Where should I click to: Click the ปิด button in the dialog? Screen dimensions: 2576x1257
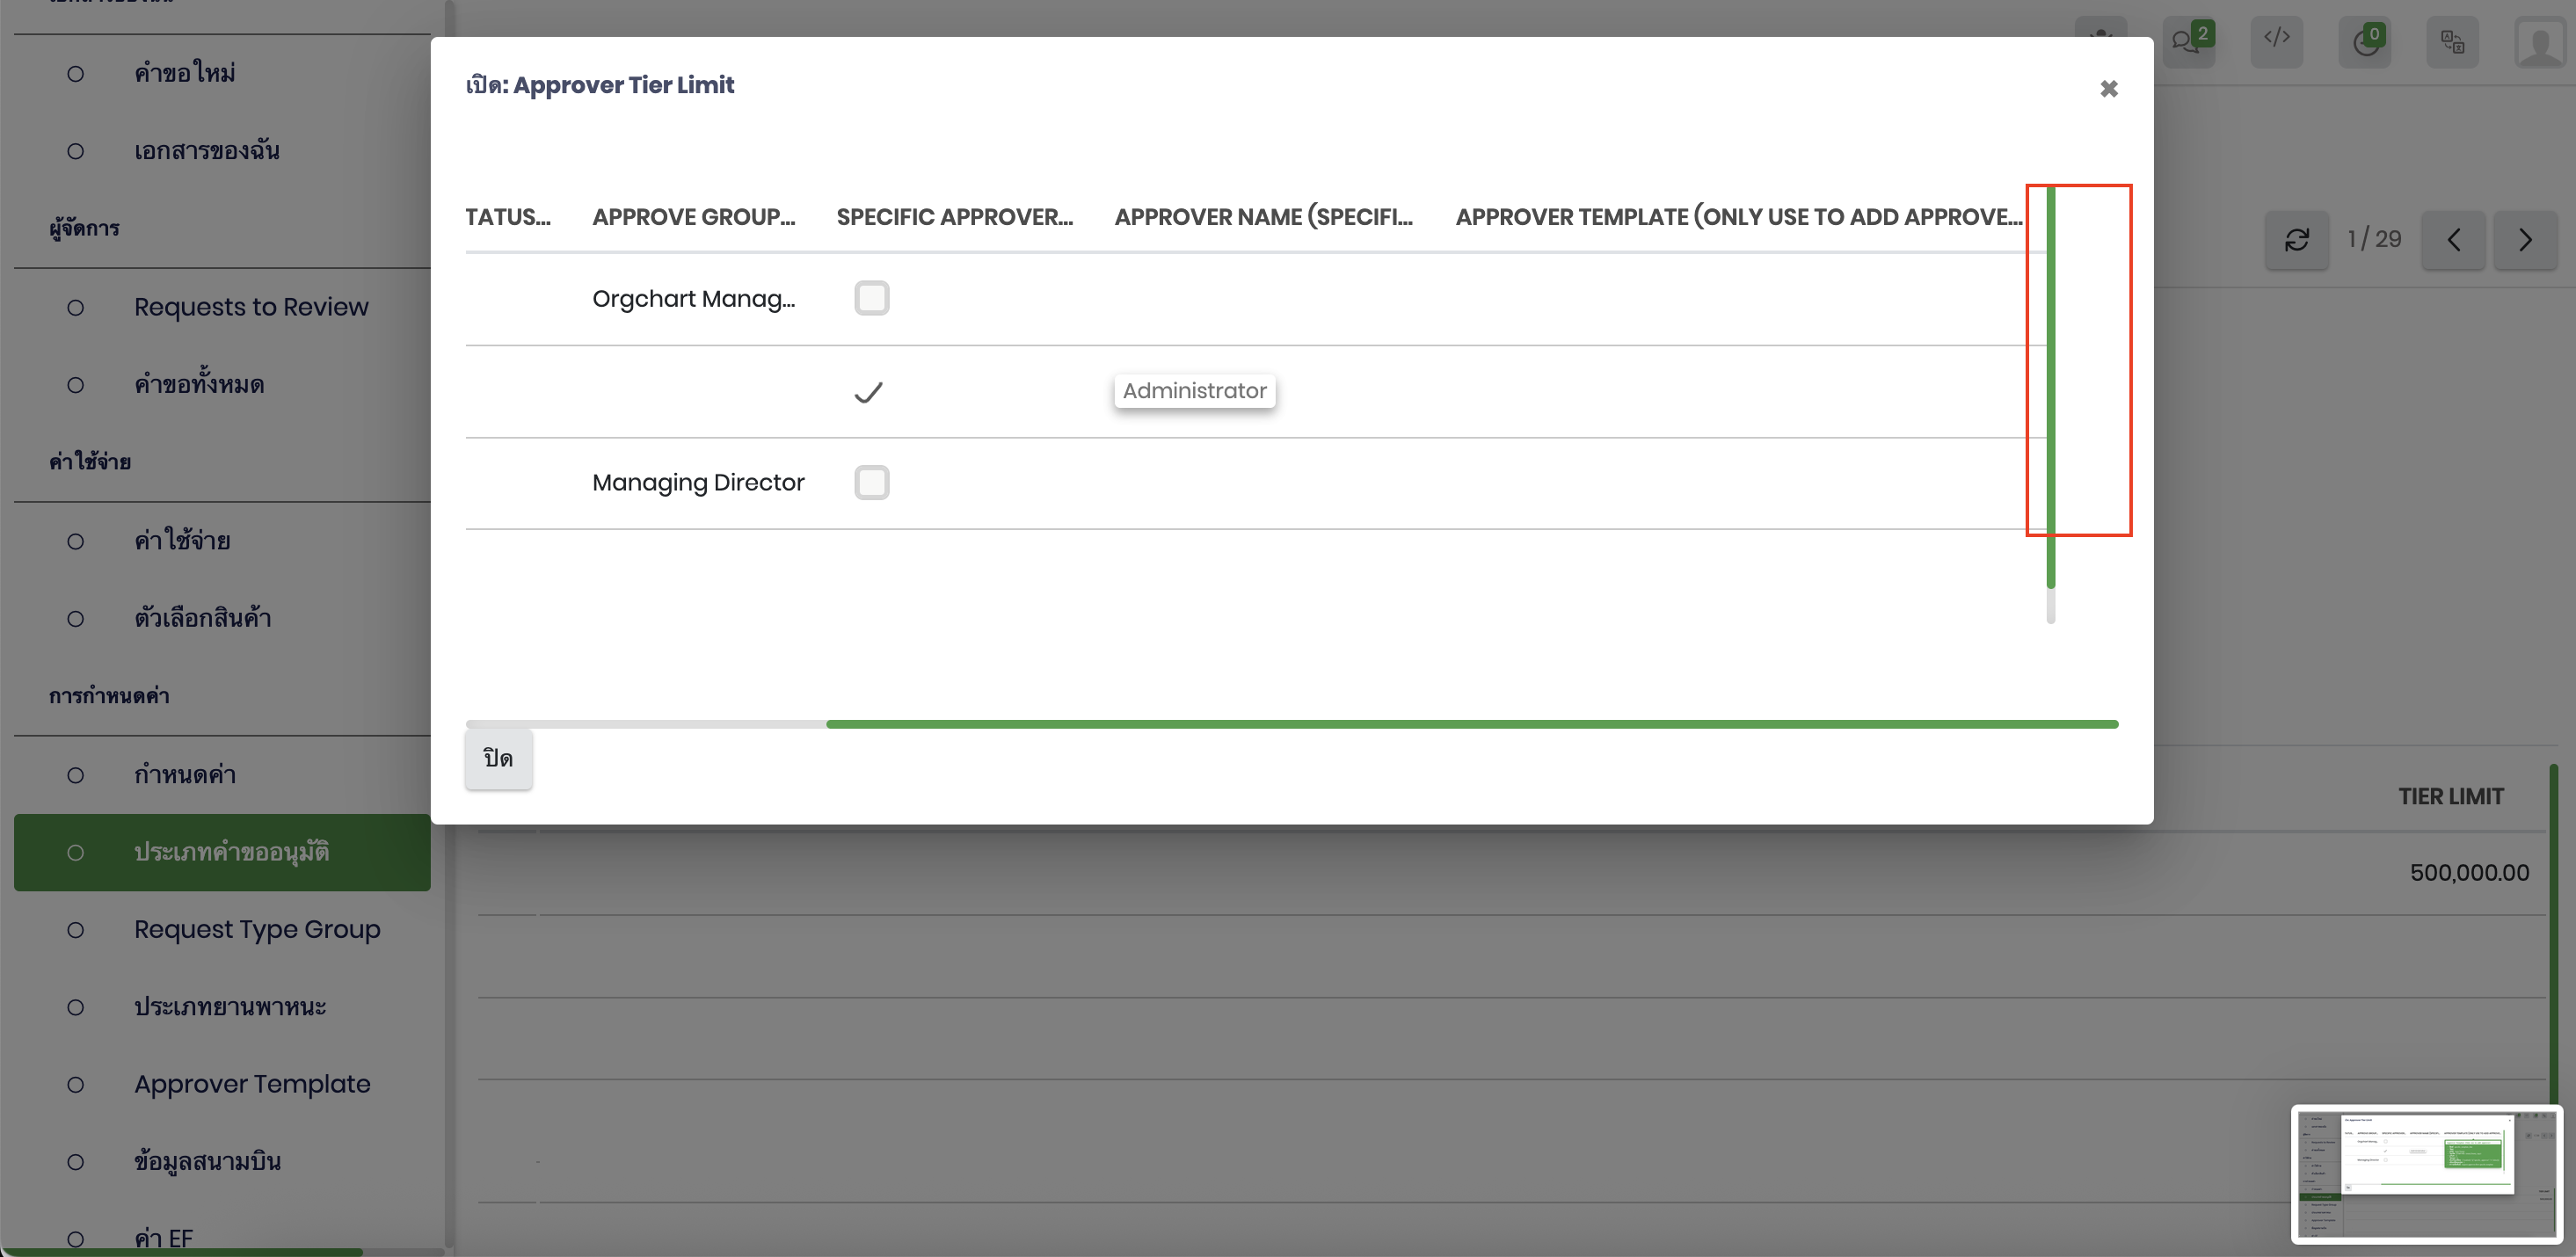(x=498, y=759)
